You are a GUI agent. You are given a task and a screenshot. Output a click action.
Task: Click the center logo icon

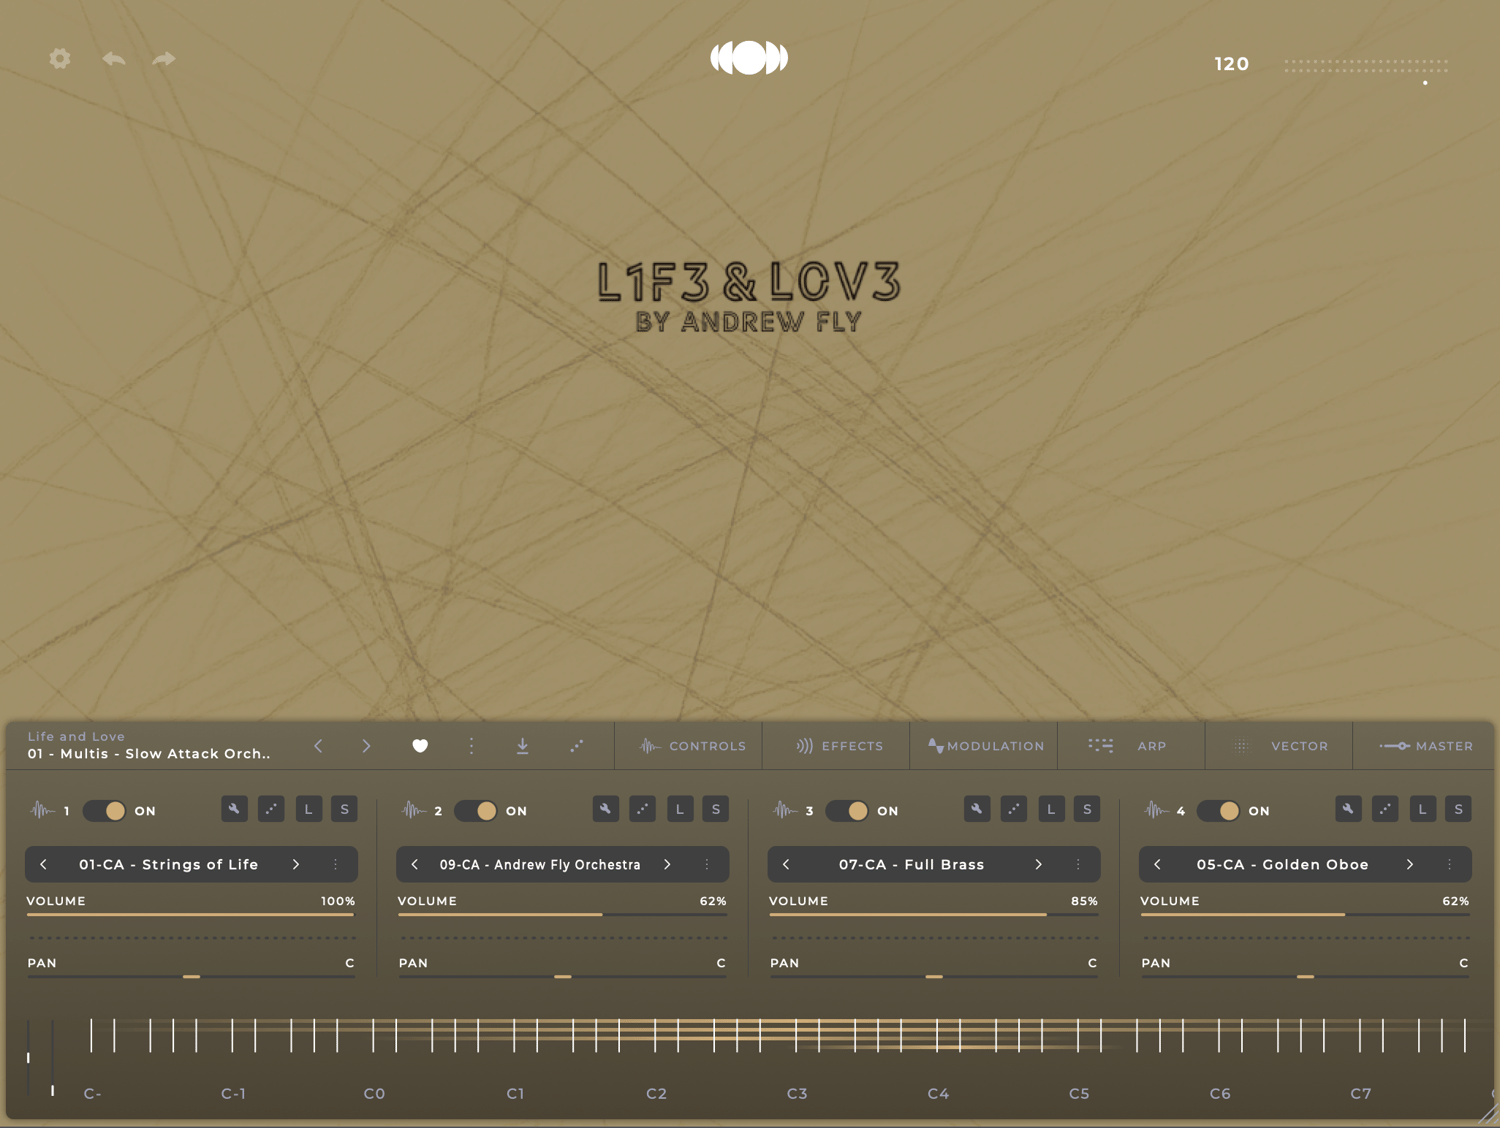pyautogui.click(x=749, y=58)
